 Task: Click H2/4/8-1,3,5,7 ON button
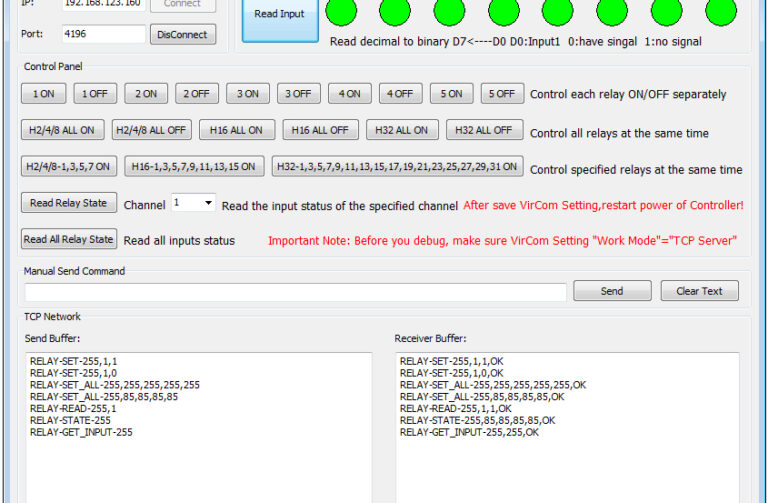coord(69,166)
